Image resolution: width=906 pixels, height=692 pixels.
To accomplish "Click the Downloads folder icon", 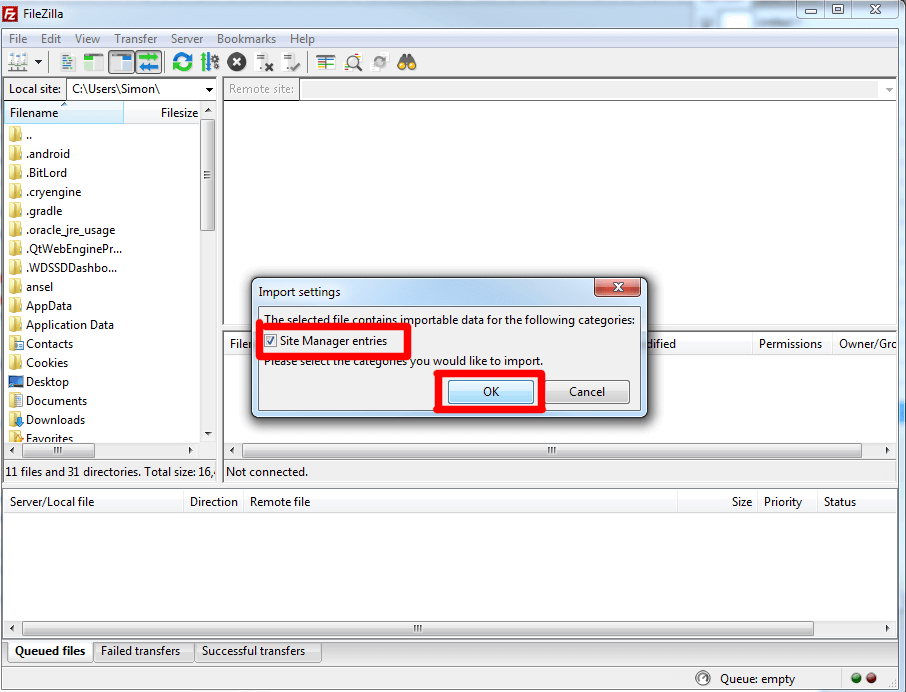I will [16, 420].
